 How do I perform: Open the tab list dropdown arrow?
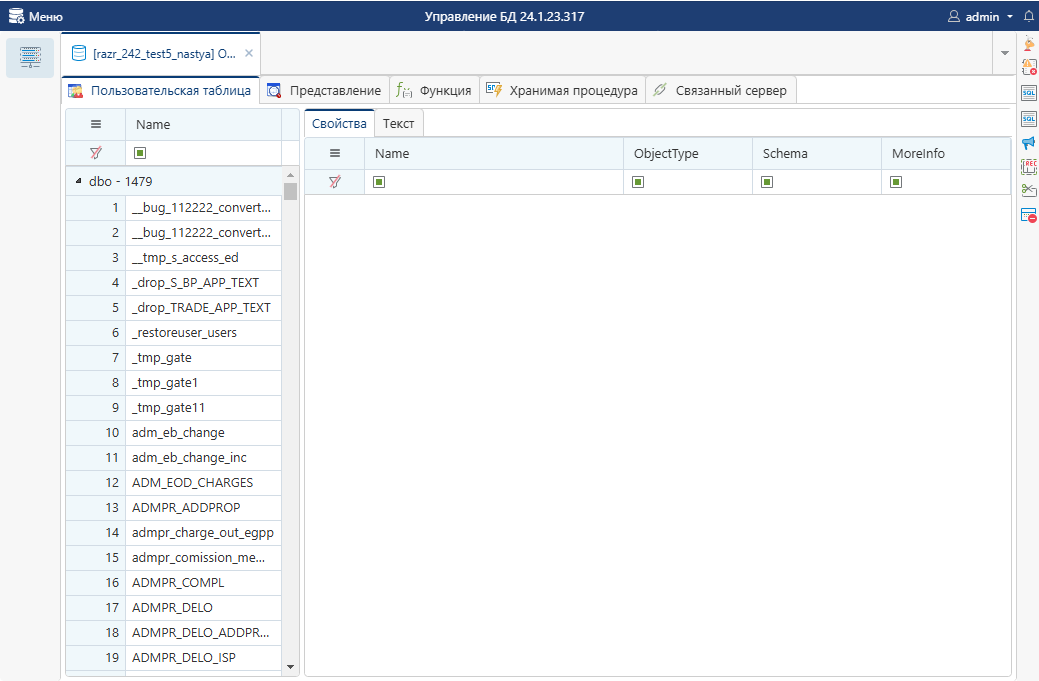1005,53
